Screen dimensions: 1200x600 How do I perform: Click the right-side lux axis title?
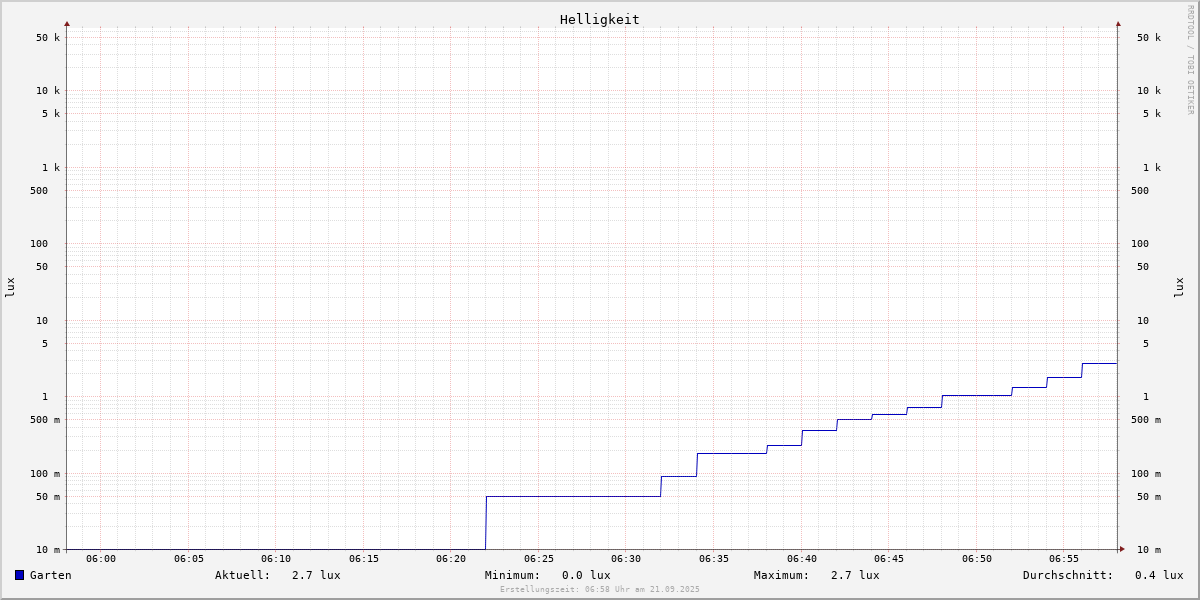pyautogui.click(x=1179, y=287)
